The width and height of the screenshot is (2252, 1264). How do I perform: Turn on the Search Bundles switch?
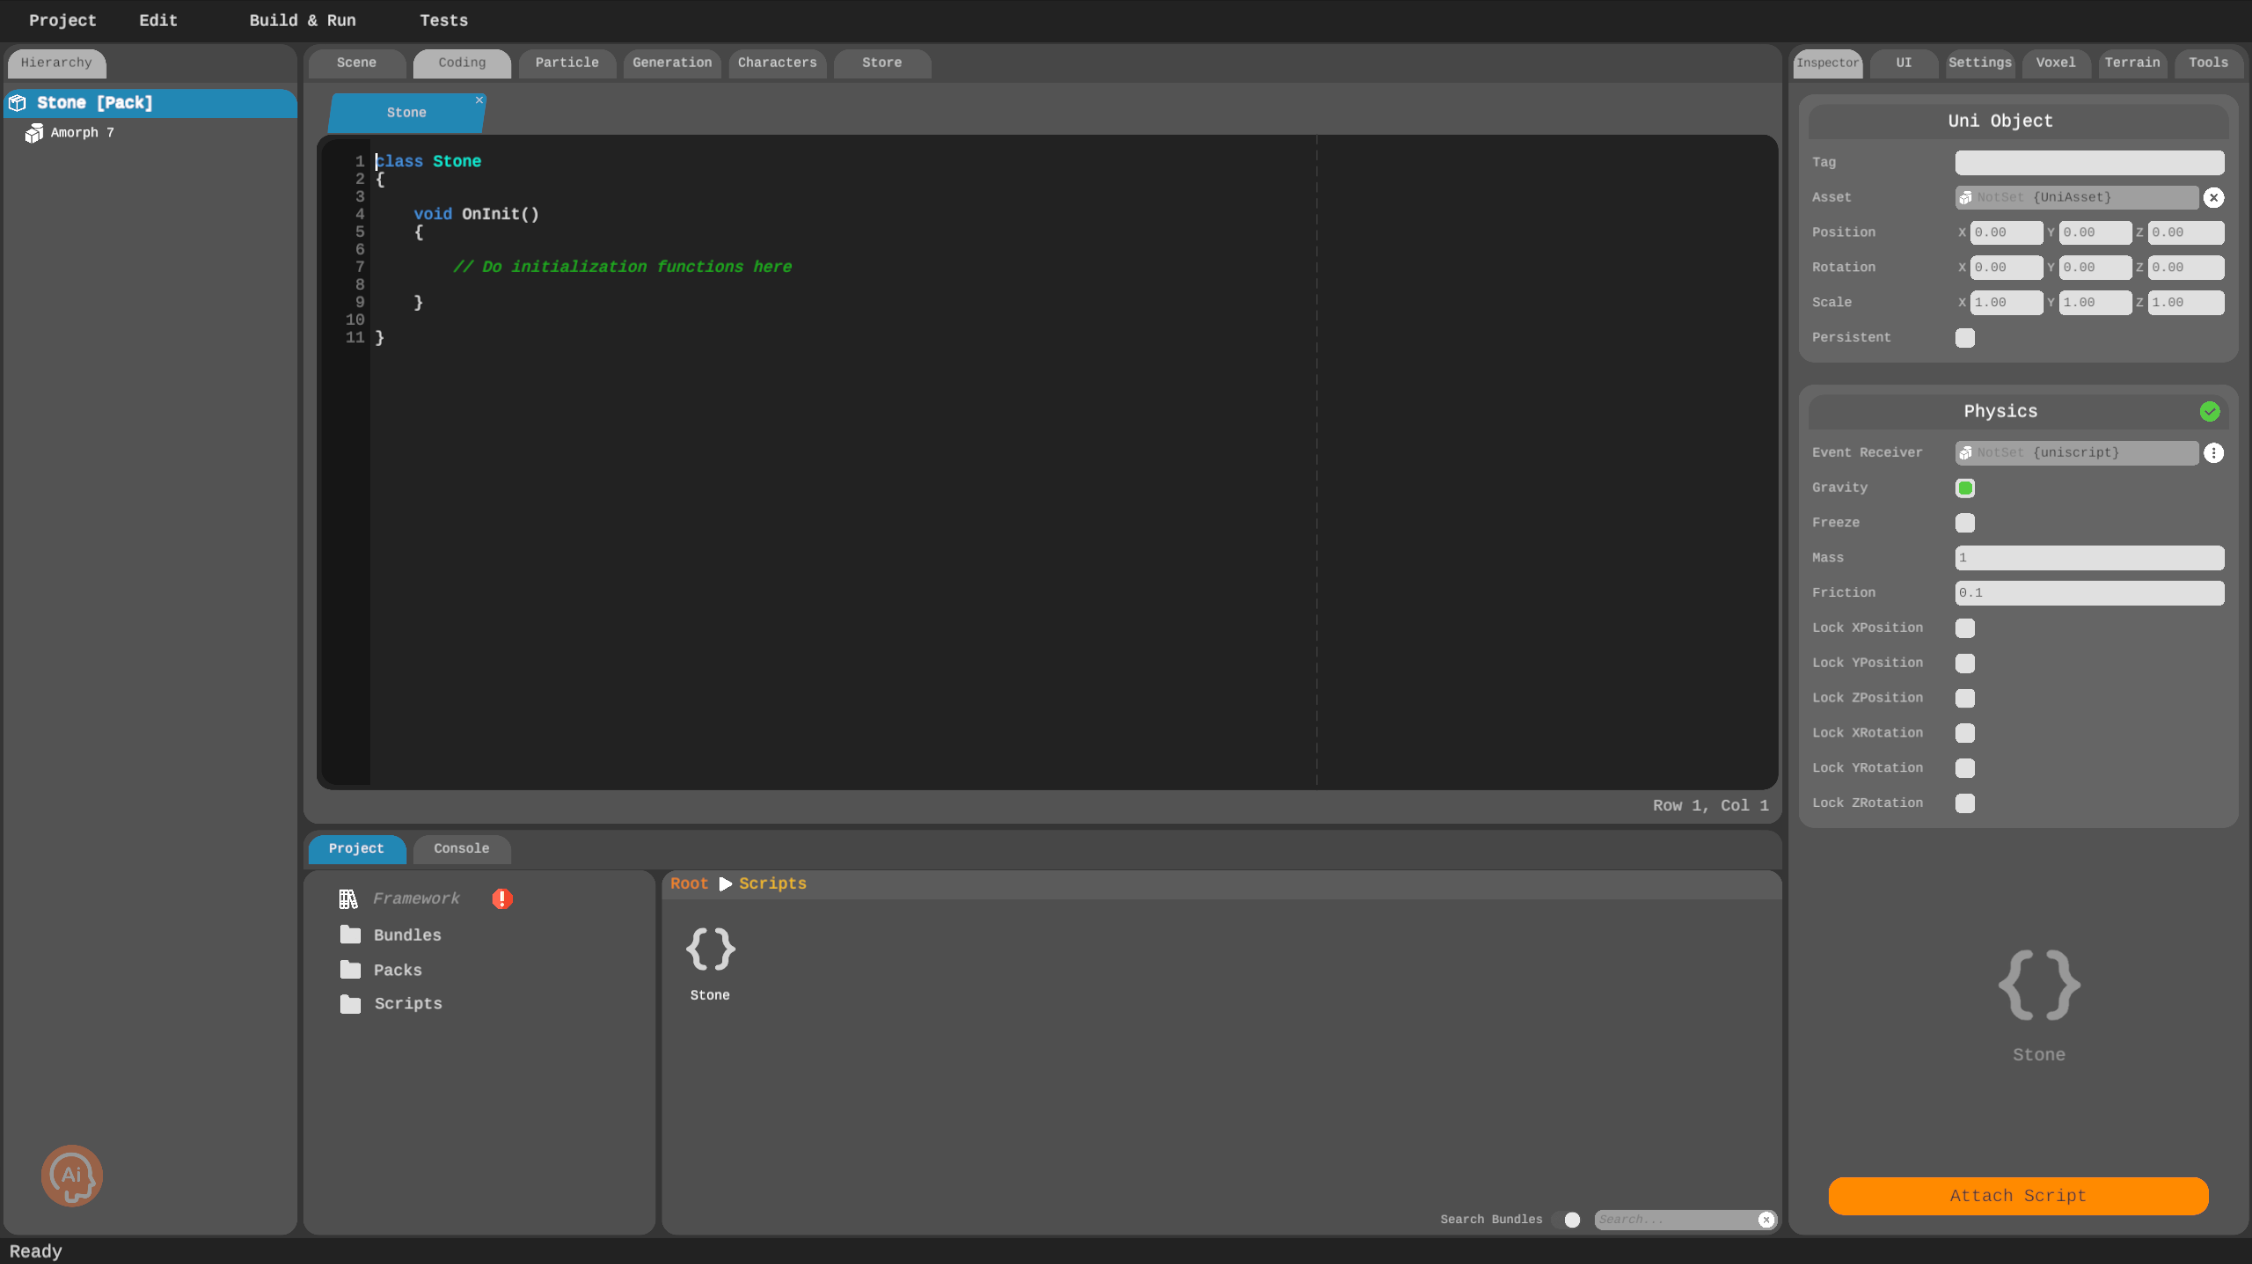(x=1571, y=1219)
